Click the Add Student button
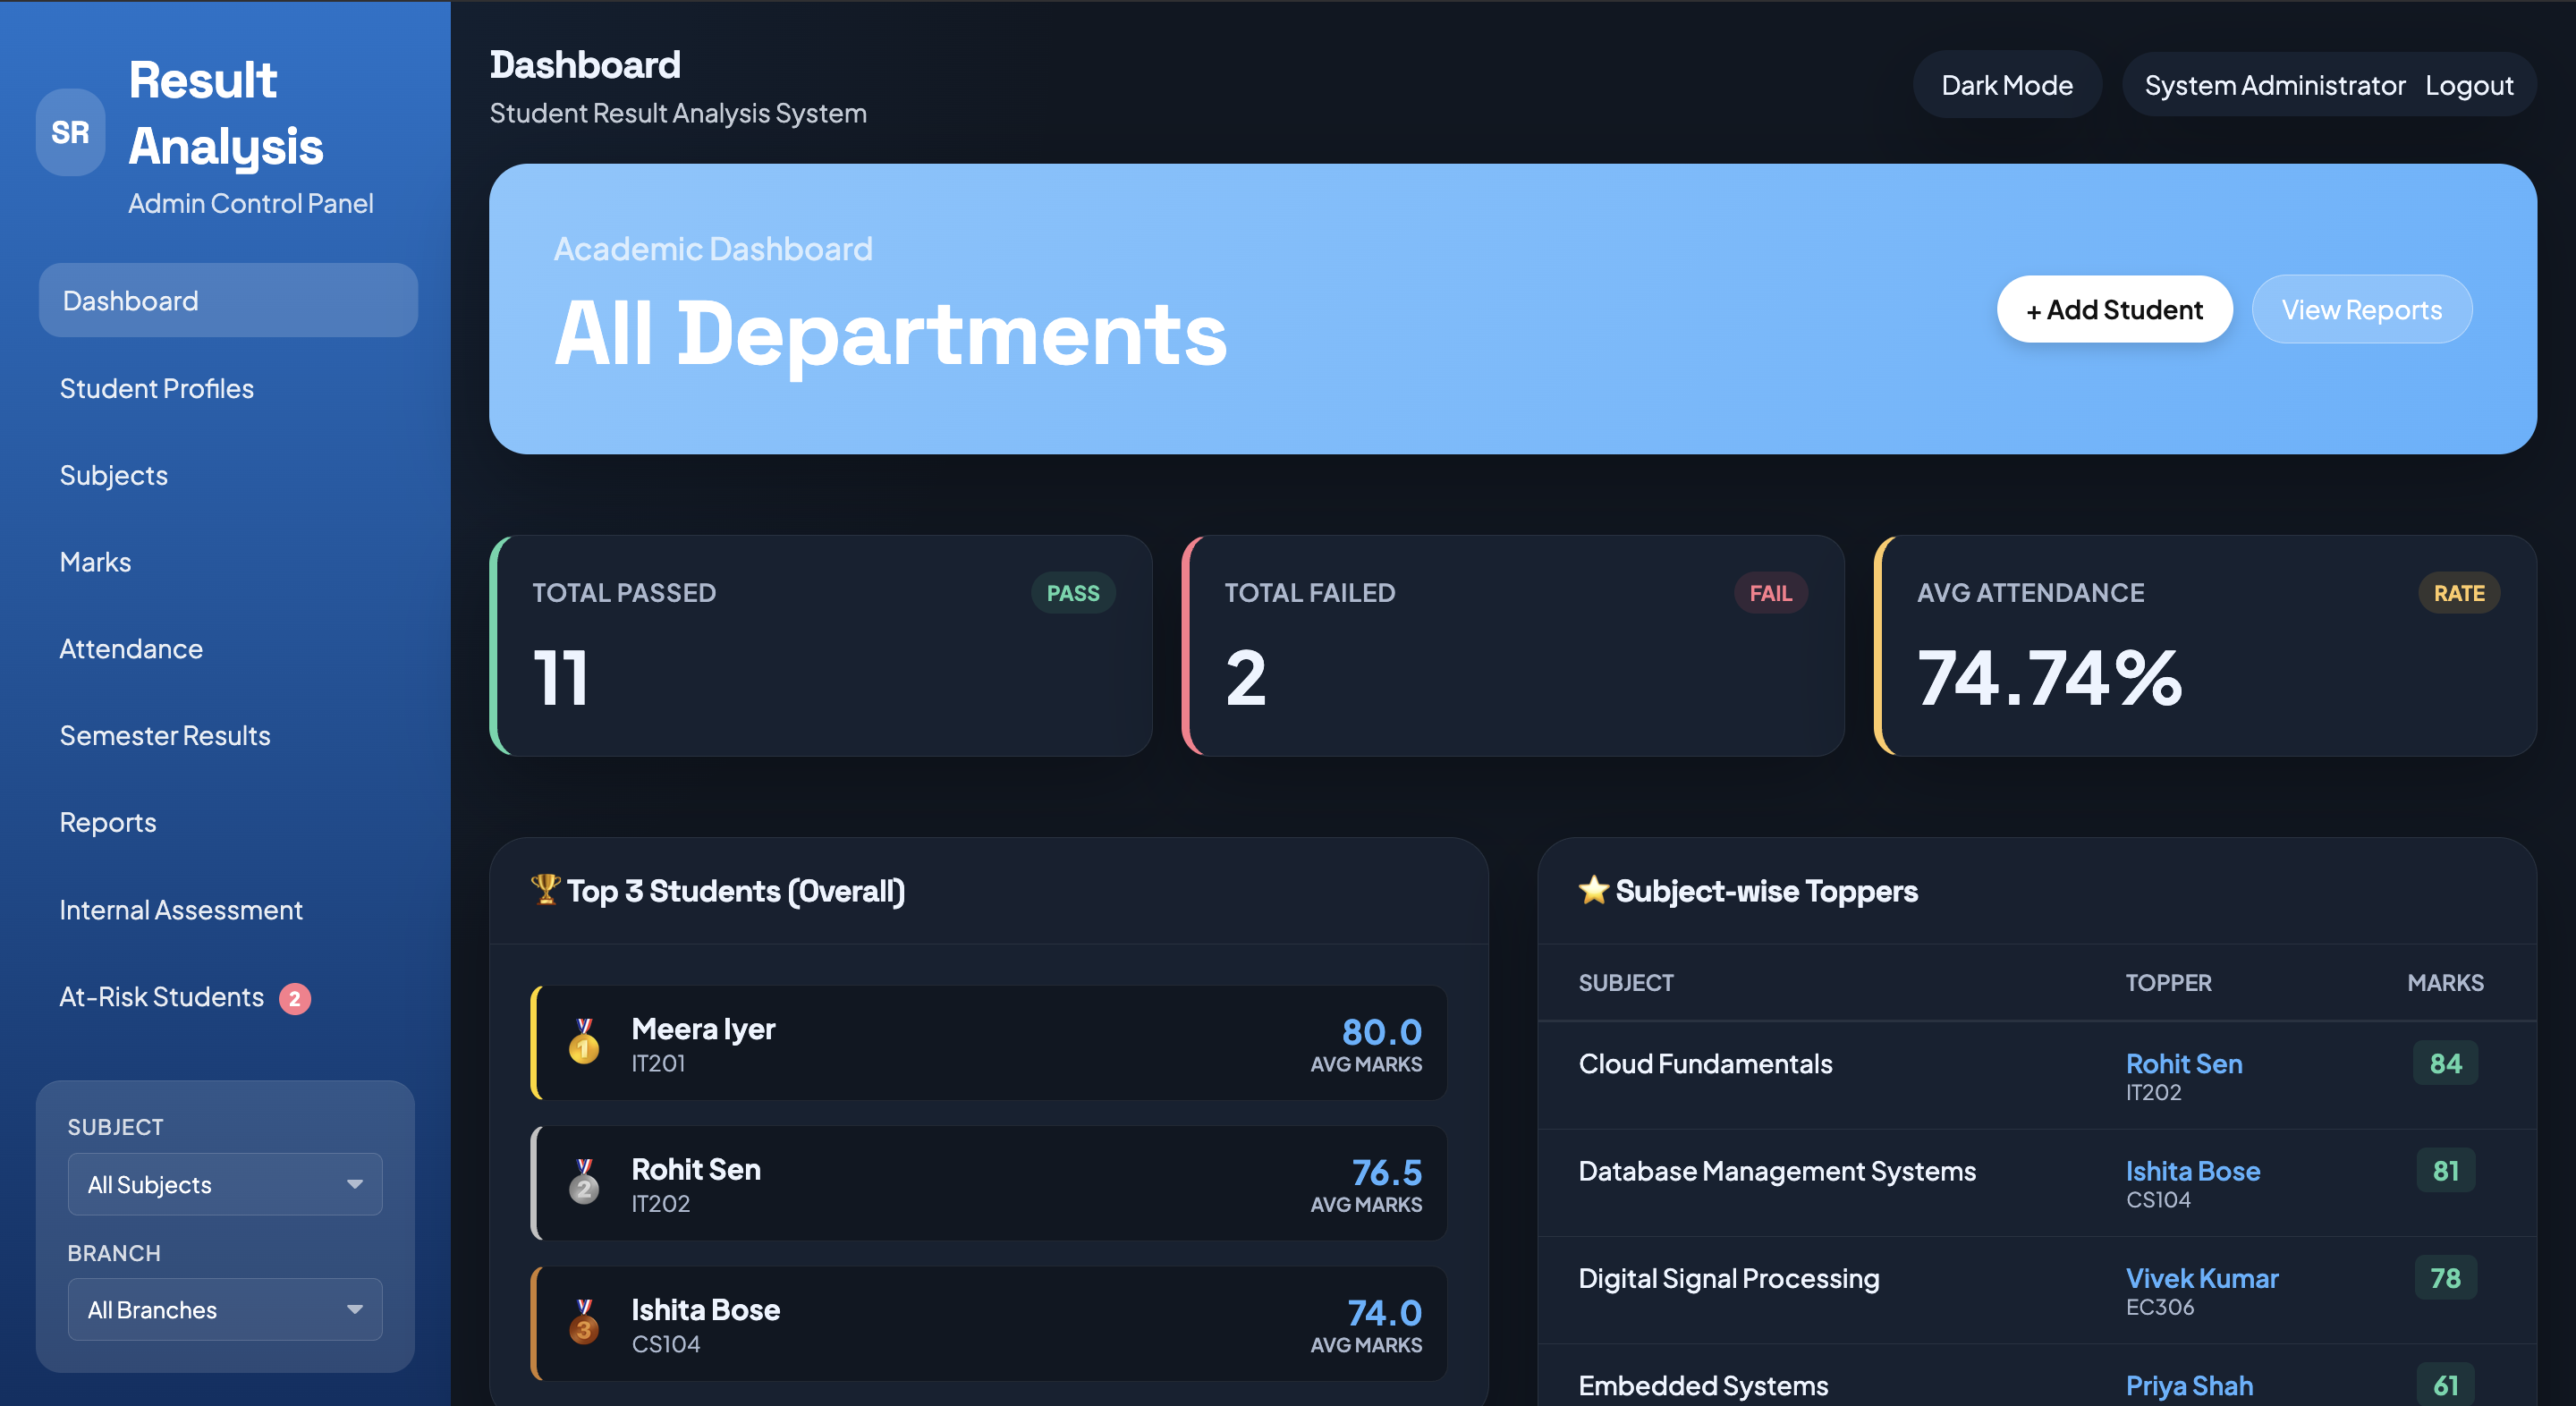This screenshot has height=1406, width=2576. pos(2115,309)
